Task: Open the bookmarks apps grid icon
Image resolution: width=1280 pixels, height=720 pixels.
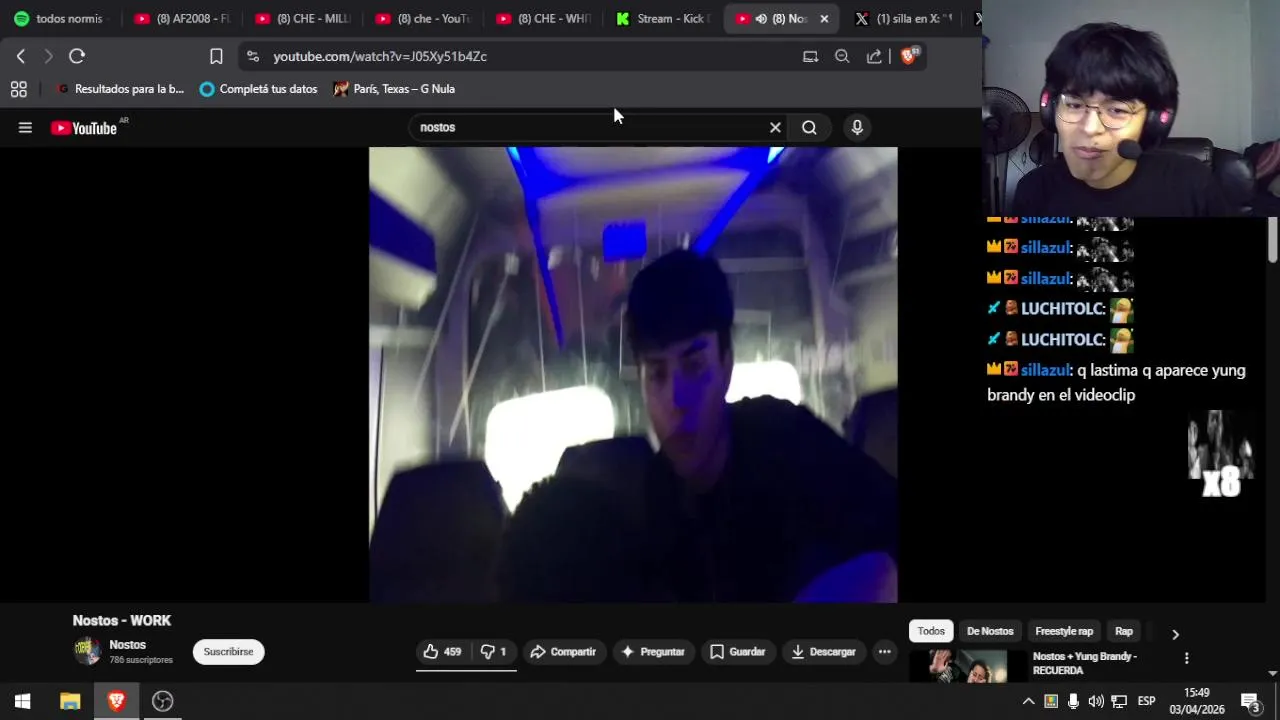Action: tap(18, 89)
